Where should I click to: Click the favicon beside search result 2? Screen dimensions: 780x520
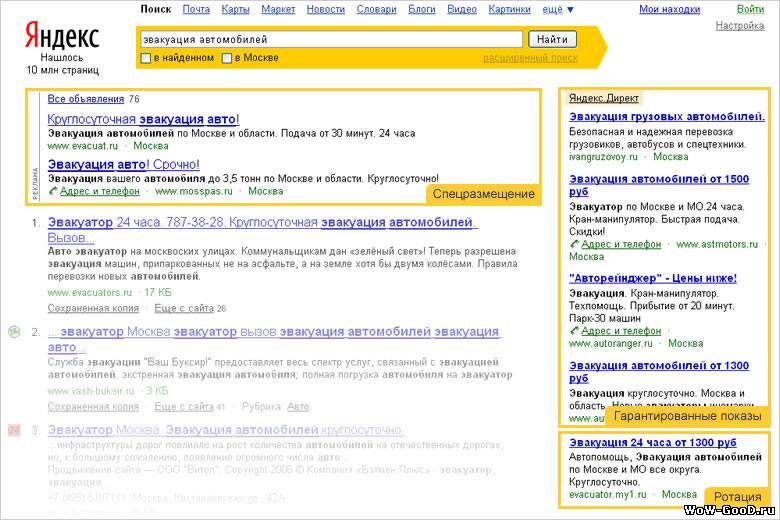(x=14, y=331)
